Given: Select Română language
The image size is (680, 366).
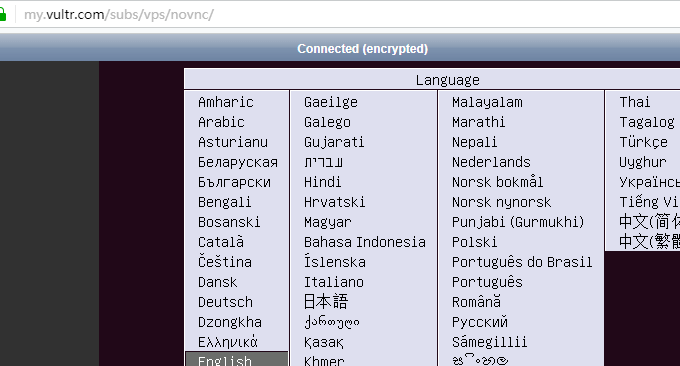Looking at the screenshot, I should click(x=476, y=302).
